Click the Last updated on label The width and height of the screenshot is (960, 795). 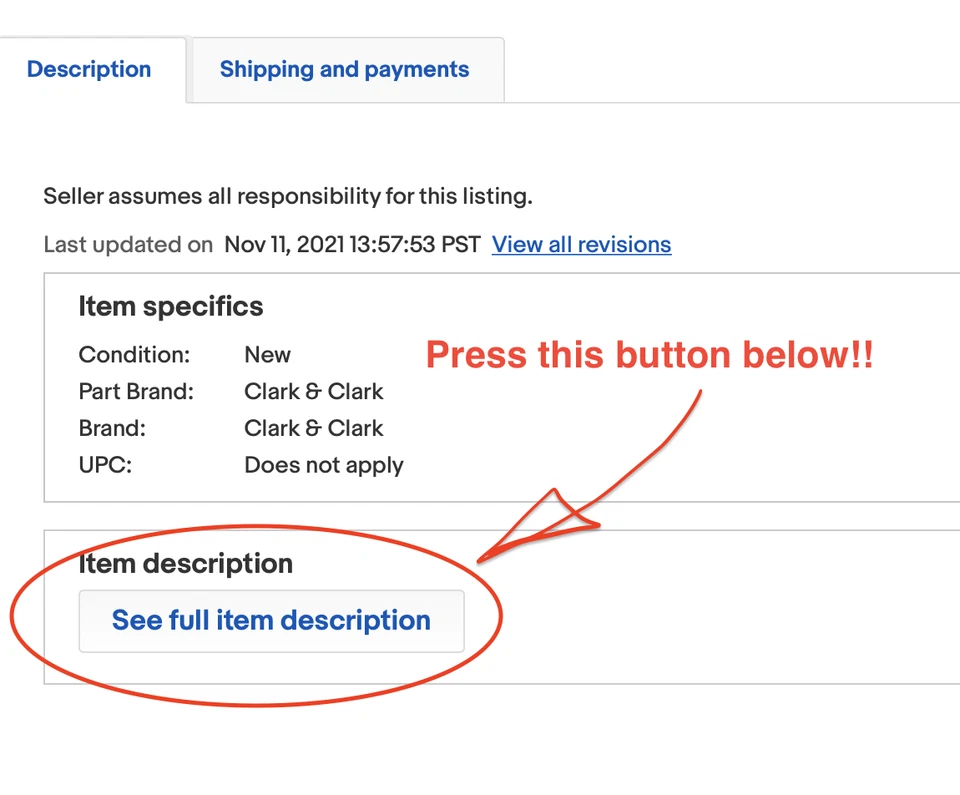point(128,245)
